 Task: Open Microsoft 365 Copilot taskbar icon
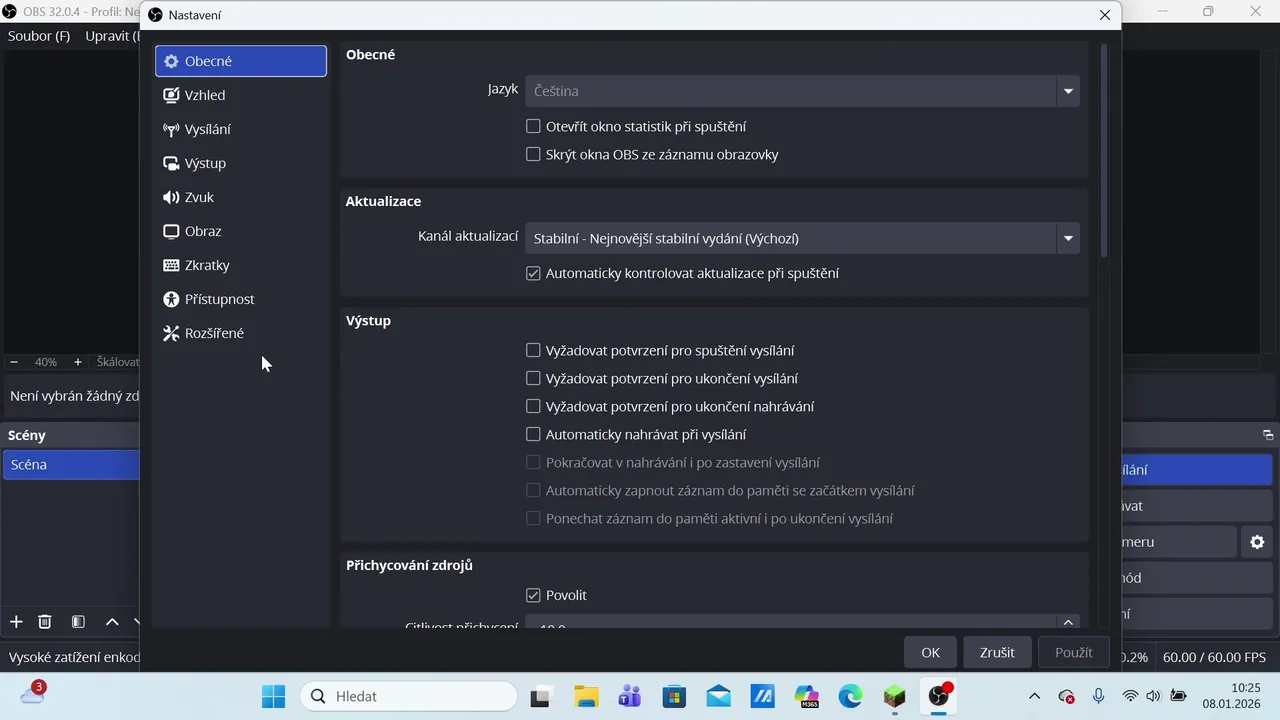tap(806, 696)
